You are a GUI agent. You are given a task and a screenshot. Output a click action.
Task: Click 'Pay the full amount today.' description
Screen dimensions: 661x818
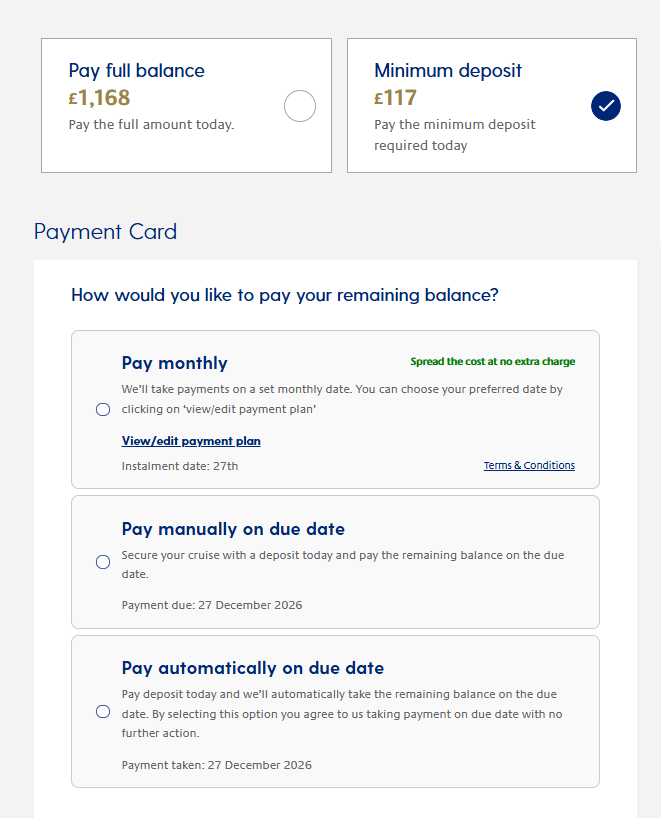pyautogui.click(x=151, y=125)
